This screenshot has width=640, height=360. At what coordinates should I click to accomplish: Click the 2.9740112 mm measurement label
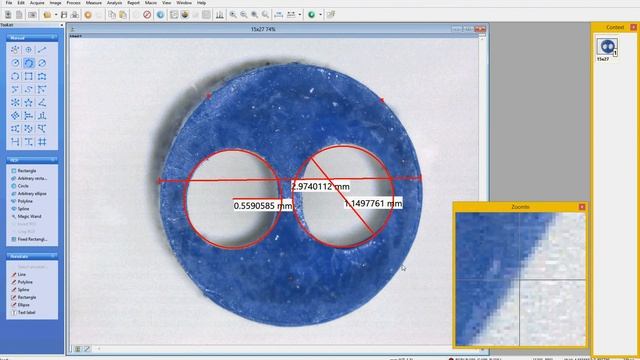(320, 187)
